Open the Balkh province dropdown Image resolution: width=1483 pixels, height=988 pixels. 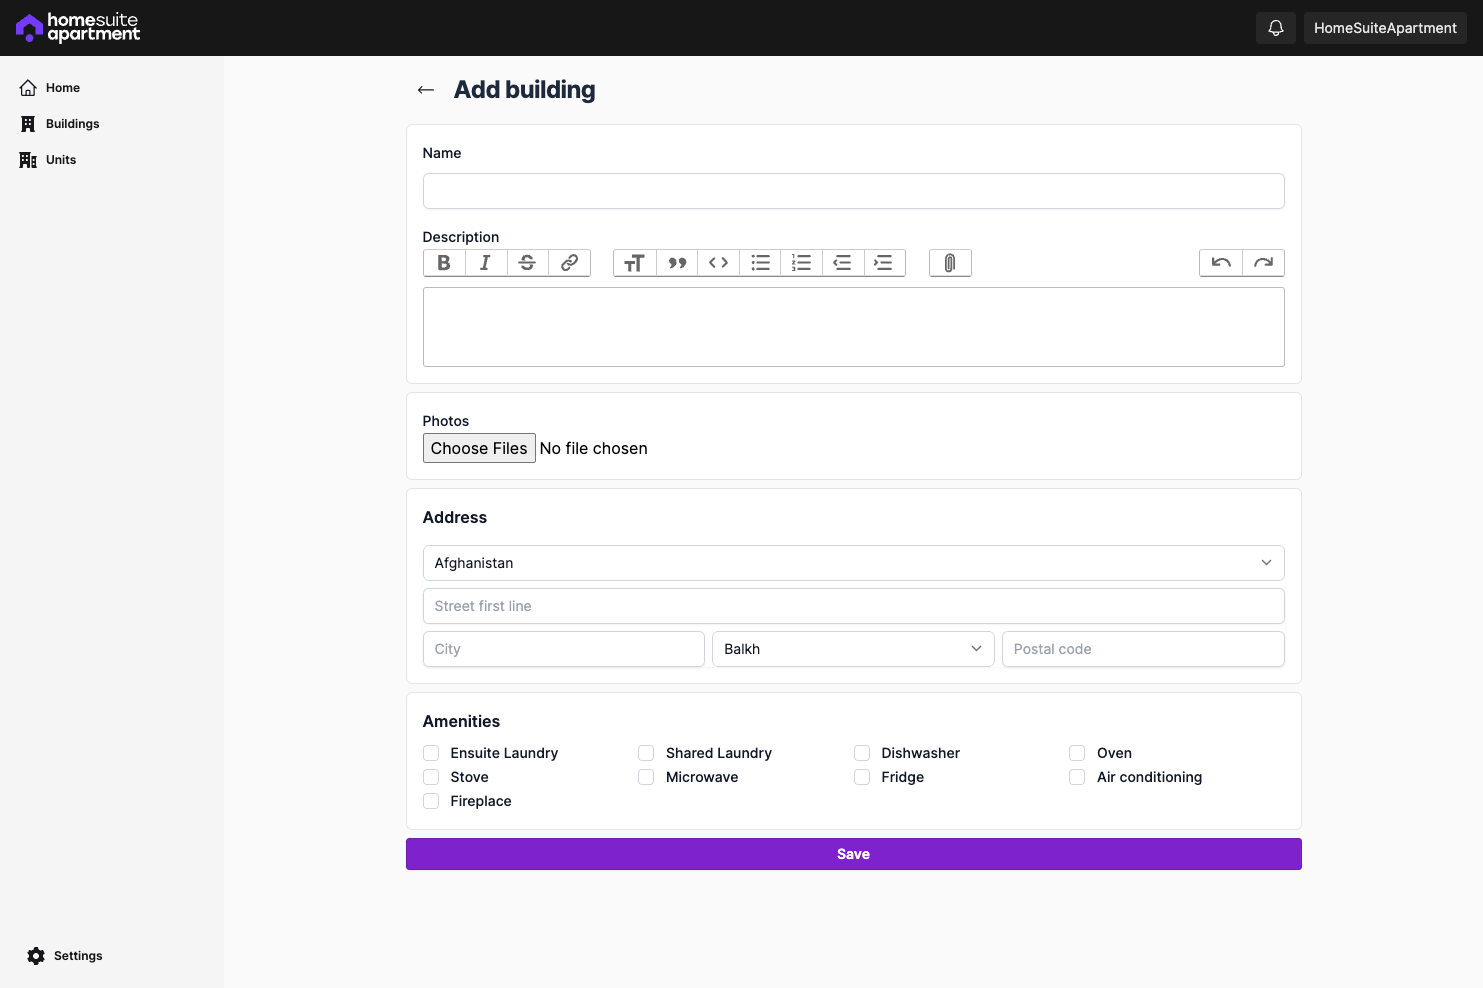(x=853, y=648)
